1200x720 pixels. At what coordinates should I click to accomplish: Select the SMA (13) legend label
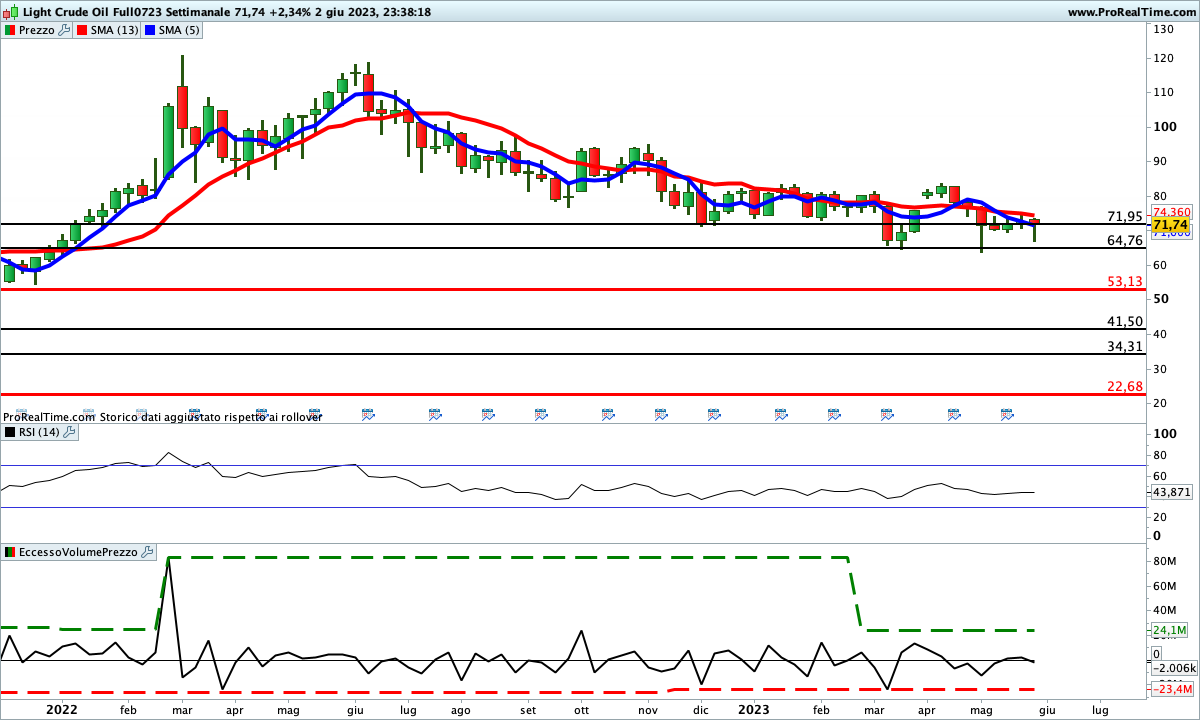click(115, 30)
